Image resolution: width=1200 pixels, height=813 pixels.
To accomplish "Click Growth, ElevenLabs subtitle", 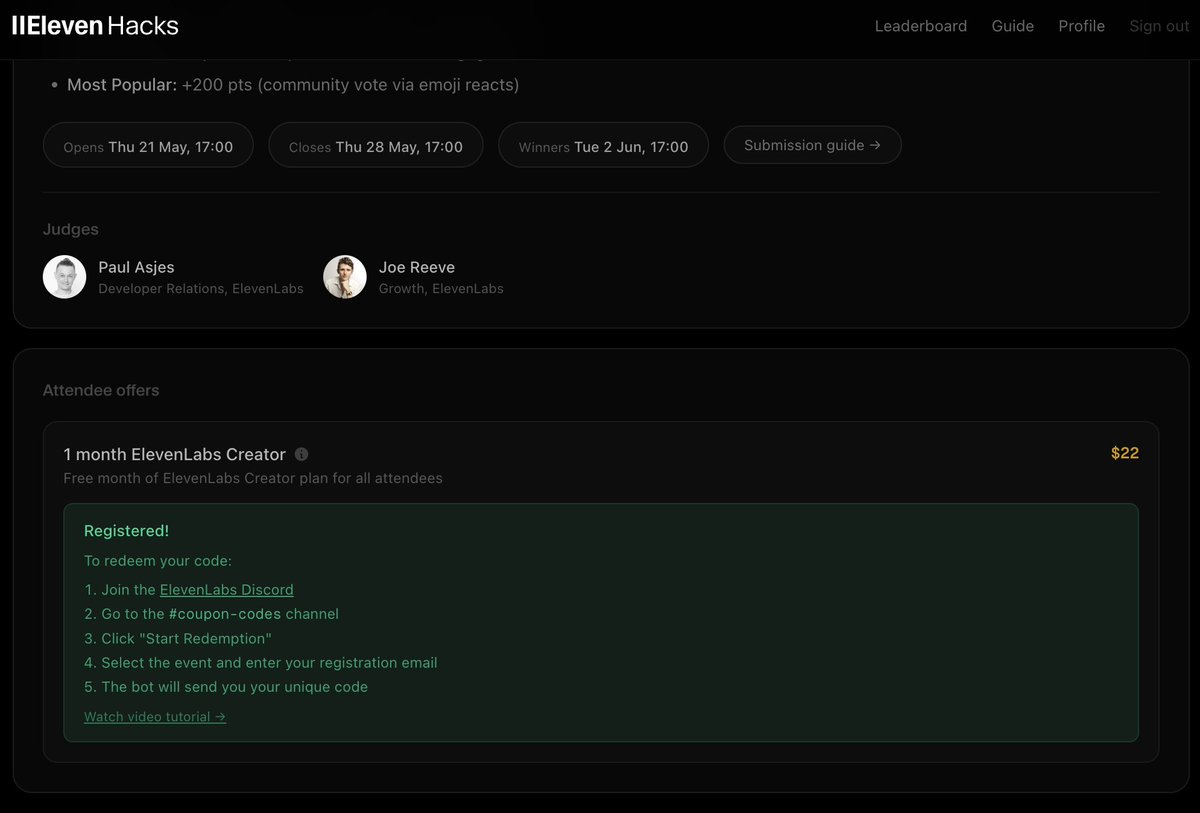I will pyautogui.click(x=441, y=289).
